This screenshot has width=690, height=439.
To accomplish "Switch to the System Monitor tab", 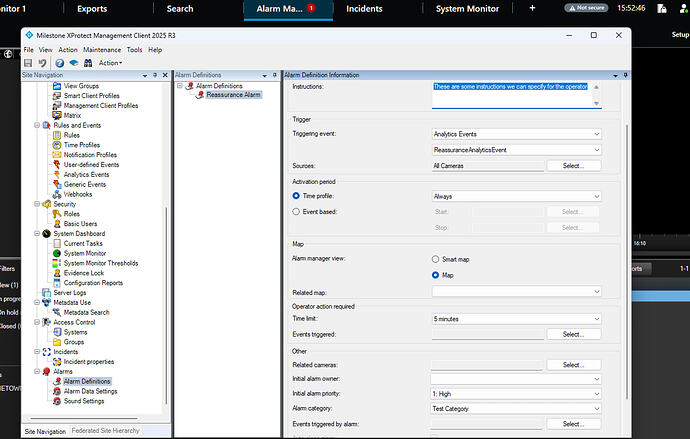I will tap(467, 9).
